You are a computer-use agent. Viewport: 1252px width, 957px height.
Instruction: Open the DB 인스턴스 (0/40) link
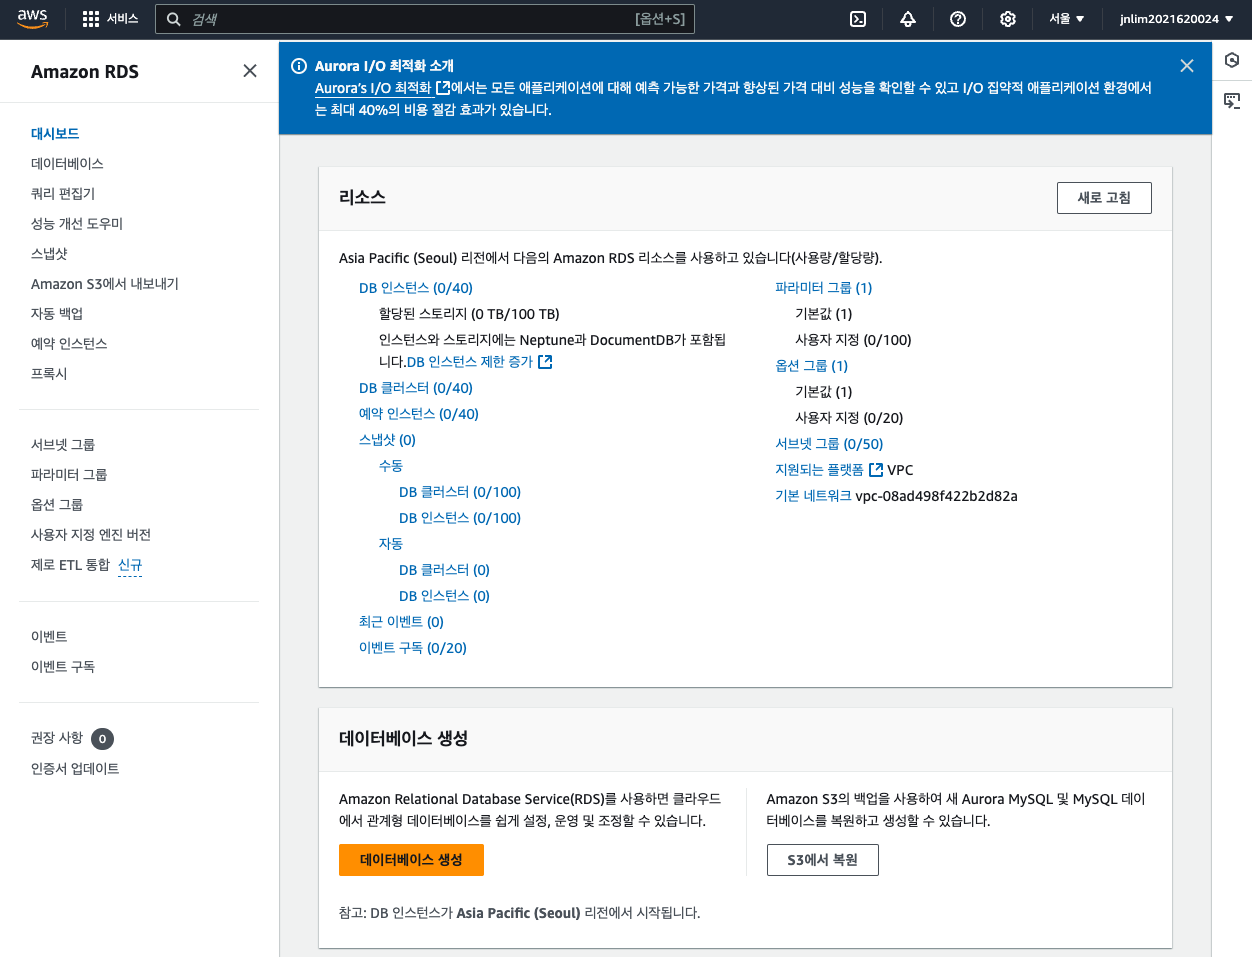(416, 288)
